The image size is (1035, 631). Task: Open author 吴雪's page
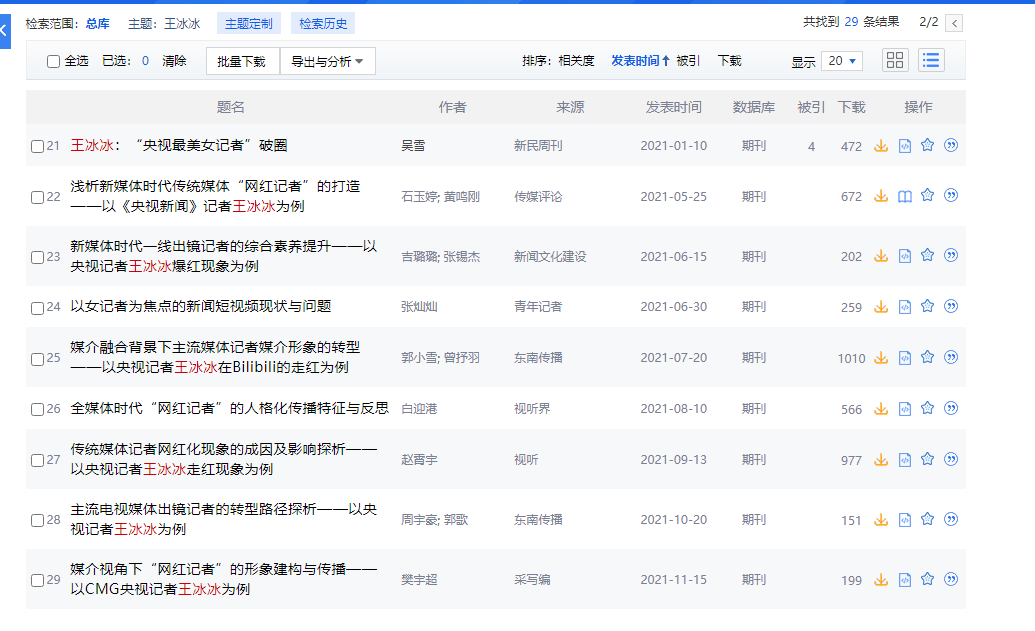pyautogui.click(x=413, y=146)
